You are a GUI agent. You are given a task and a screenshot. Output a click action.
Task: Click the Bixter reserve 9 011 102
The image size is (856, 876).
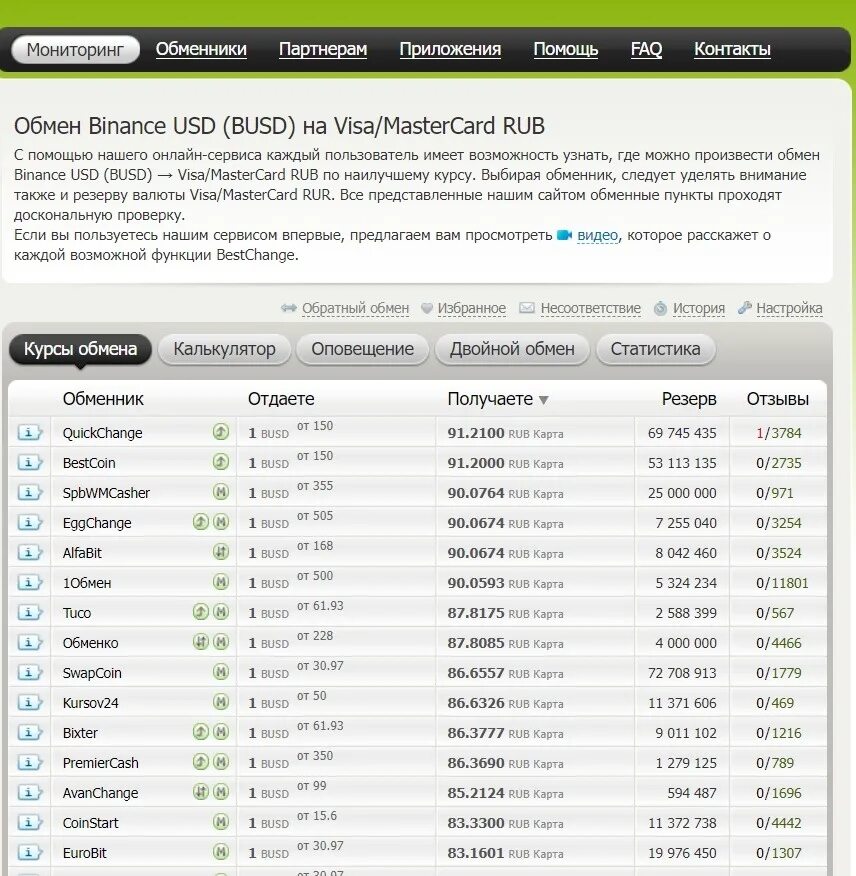tap(686, 733)
